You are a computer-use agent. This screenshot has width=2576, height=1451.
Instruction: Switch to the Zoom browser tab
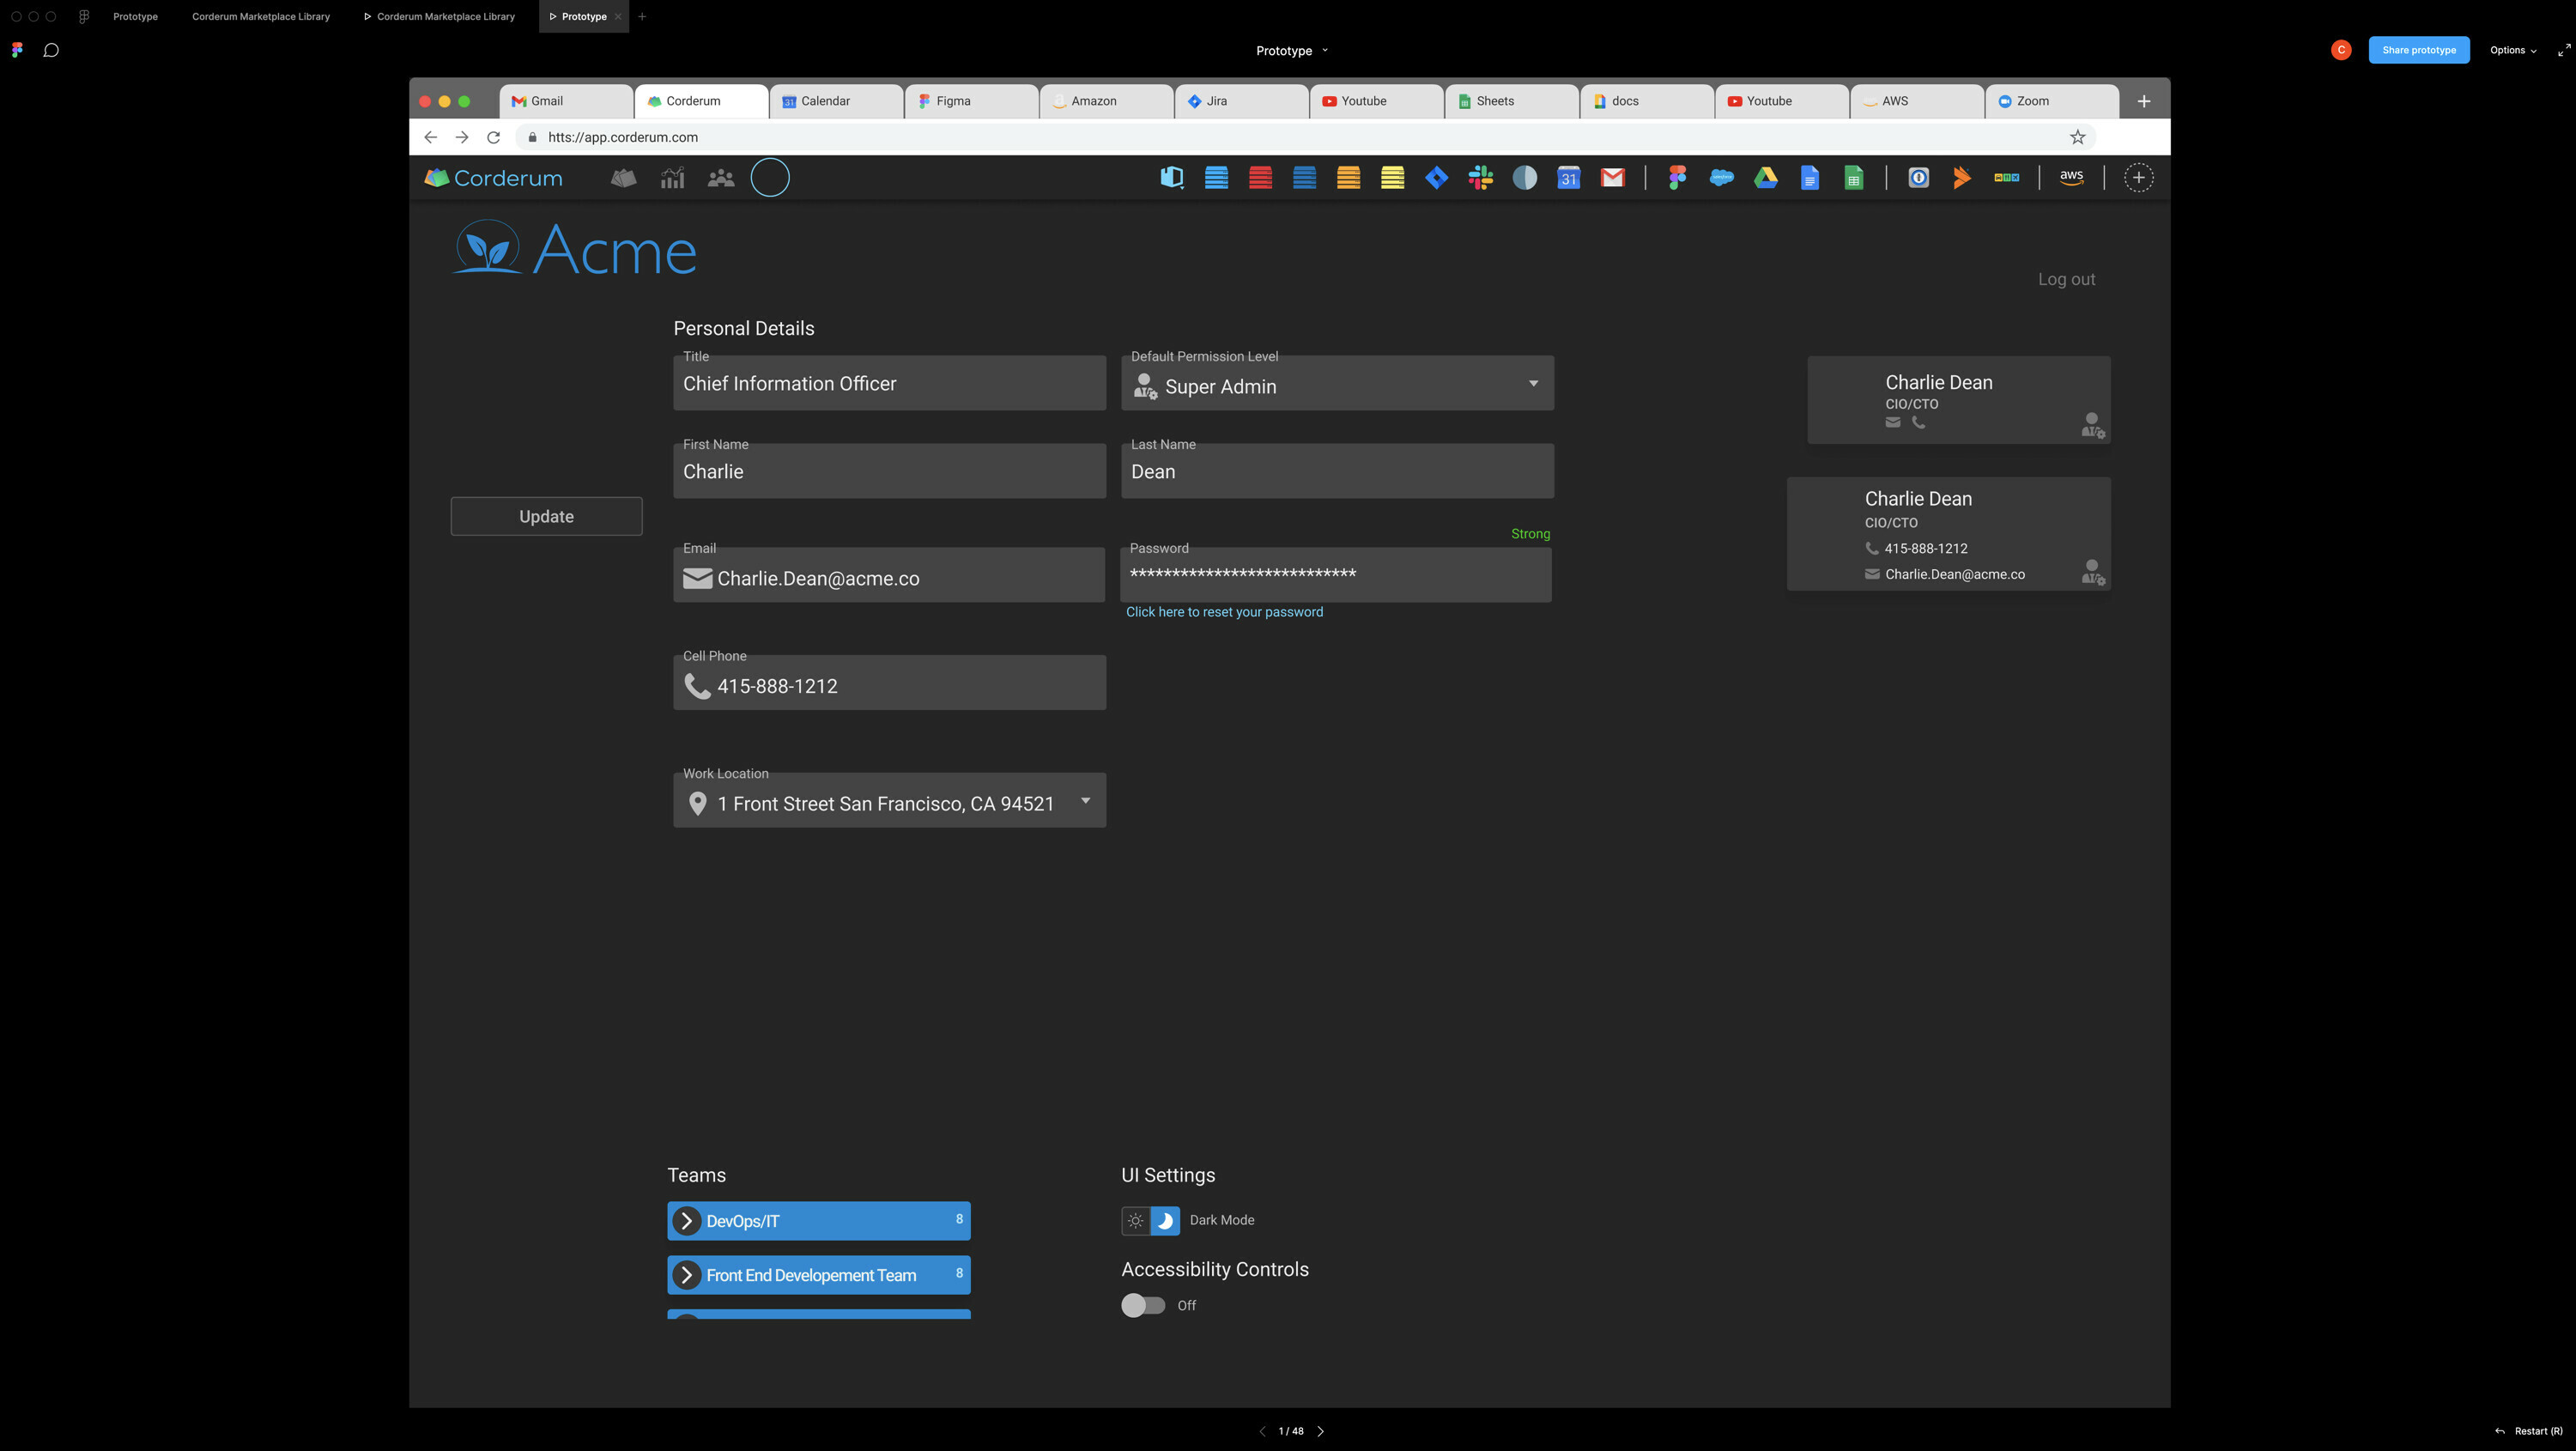tap(2051, 101)
